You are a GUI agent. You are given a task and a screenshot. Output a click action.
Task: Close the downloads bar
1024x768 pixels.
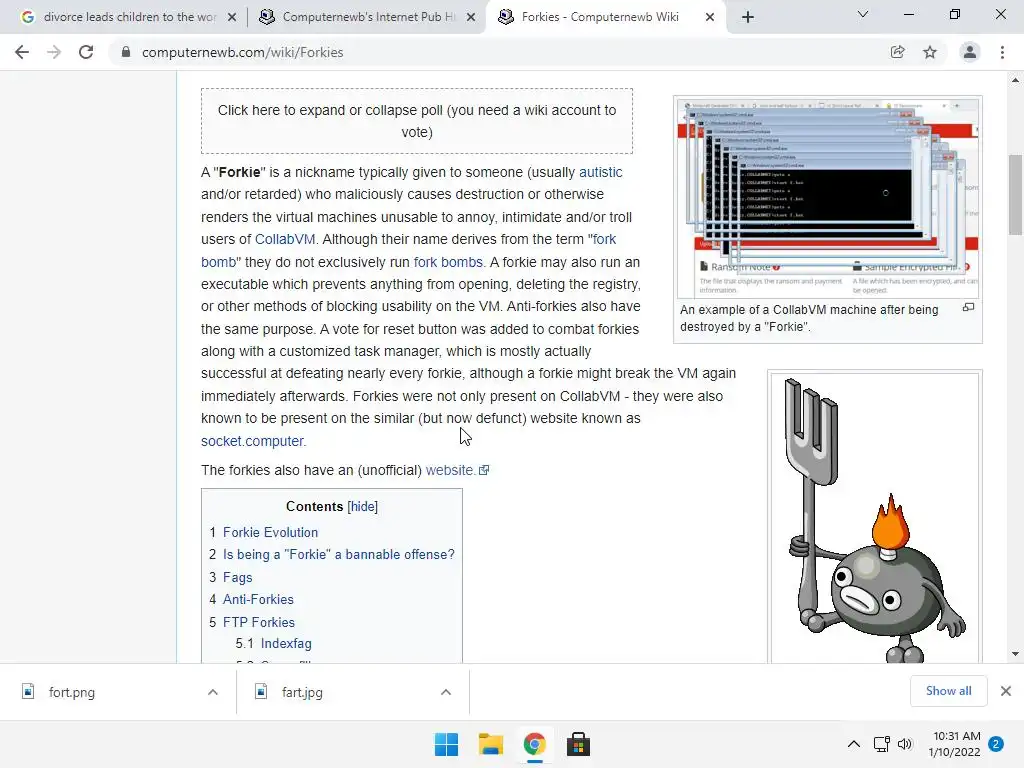pyautogui.click(x=1006, y=691)
